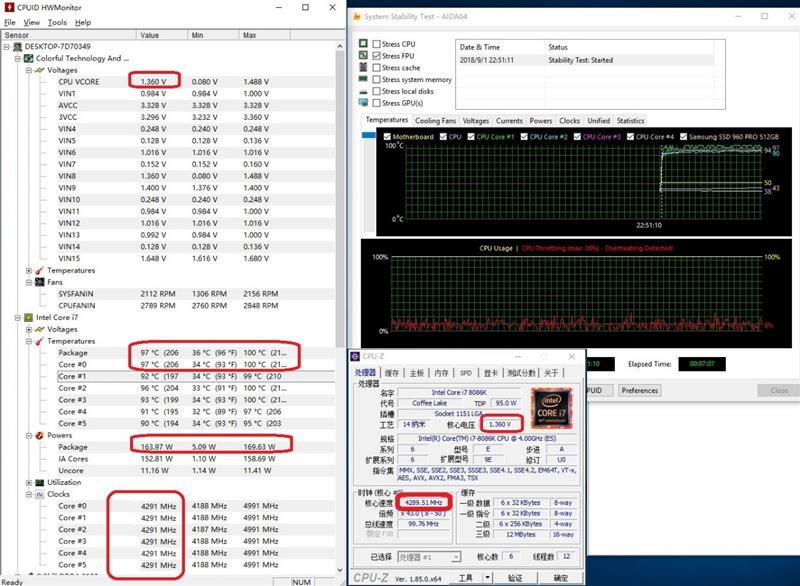Collapse the Fans node
Viewport: 800px width, 586px height.
click(29, 282)
